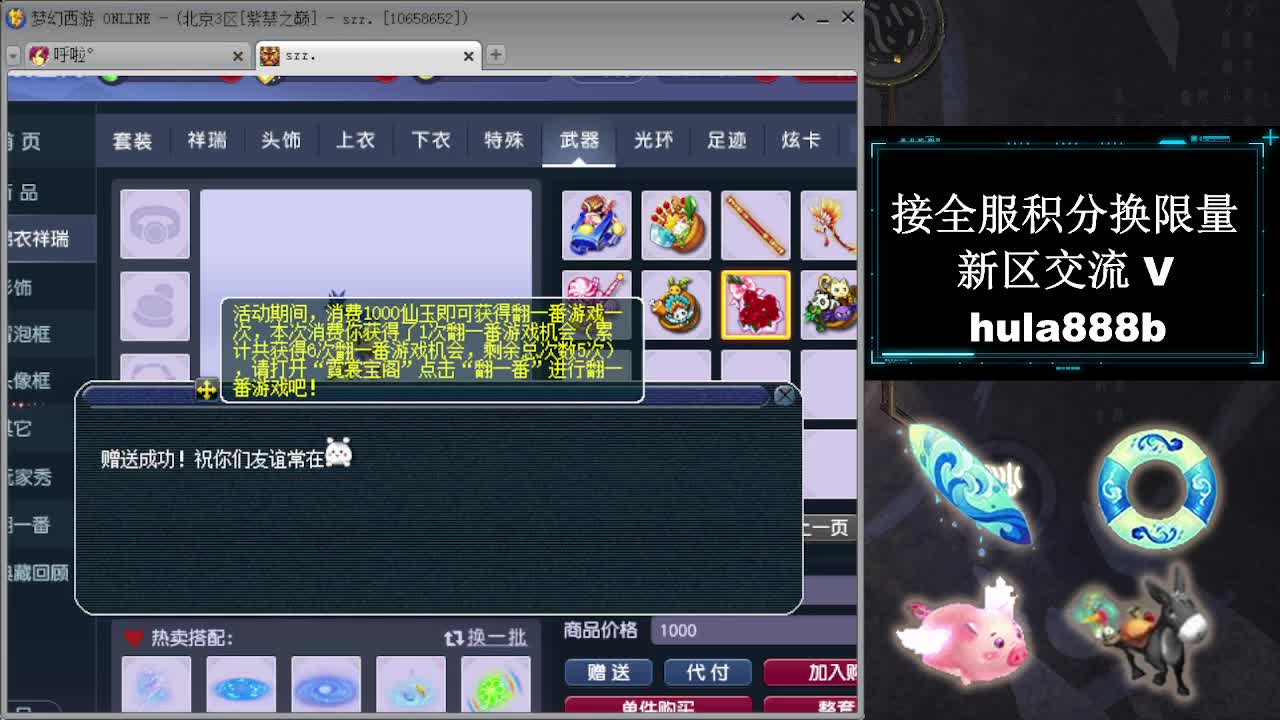1280x720 pixels.
Task: Add a new tab with plus button
Action: click(495, 55)
